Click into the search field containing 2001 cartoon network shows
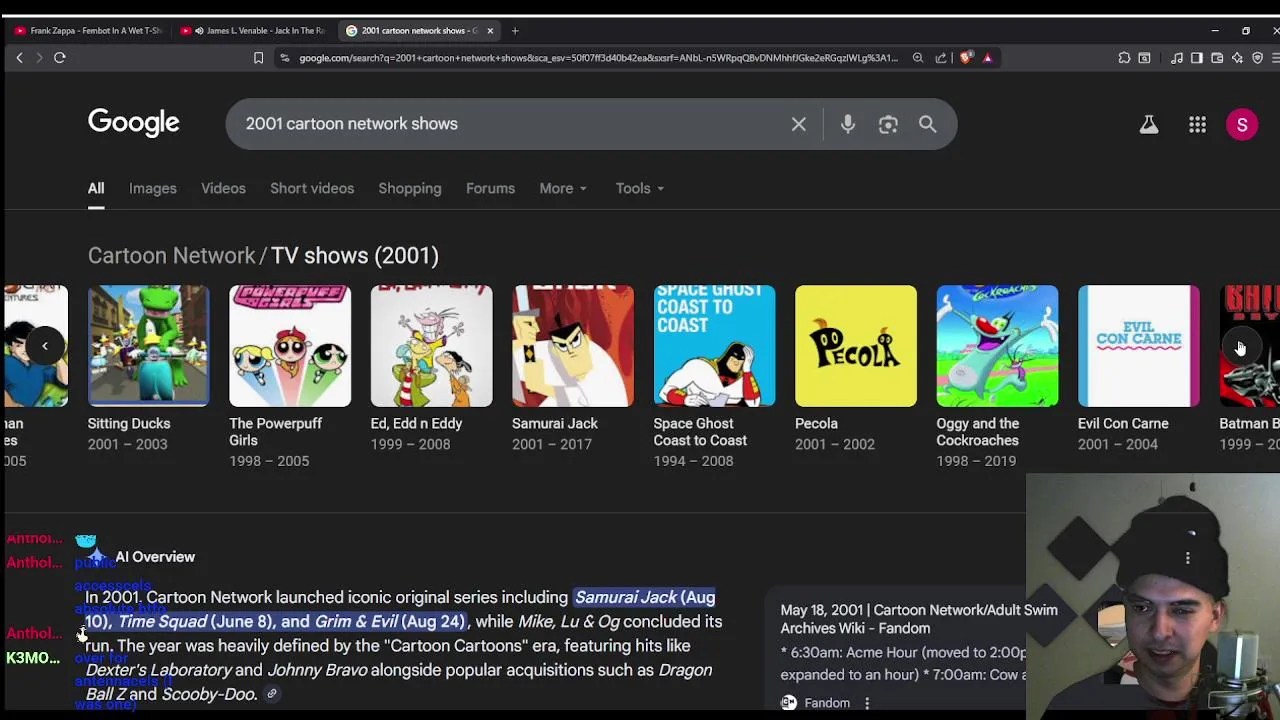1280x720 pixels. point(510,124)
